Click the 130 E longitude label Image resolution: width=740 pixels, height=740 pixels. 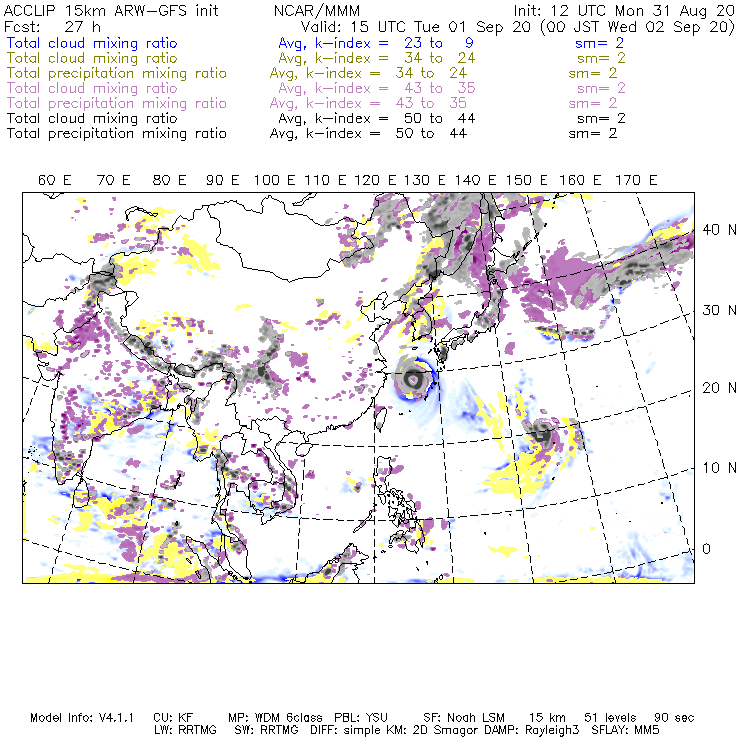(424, 180)
